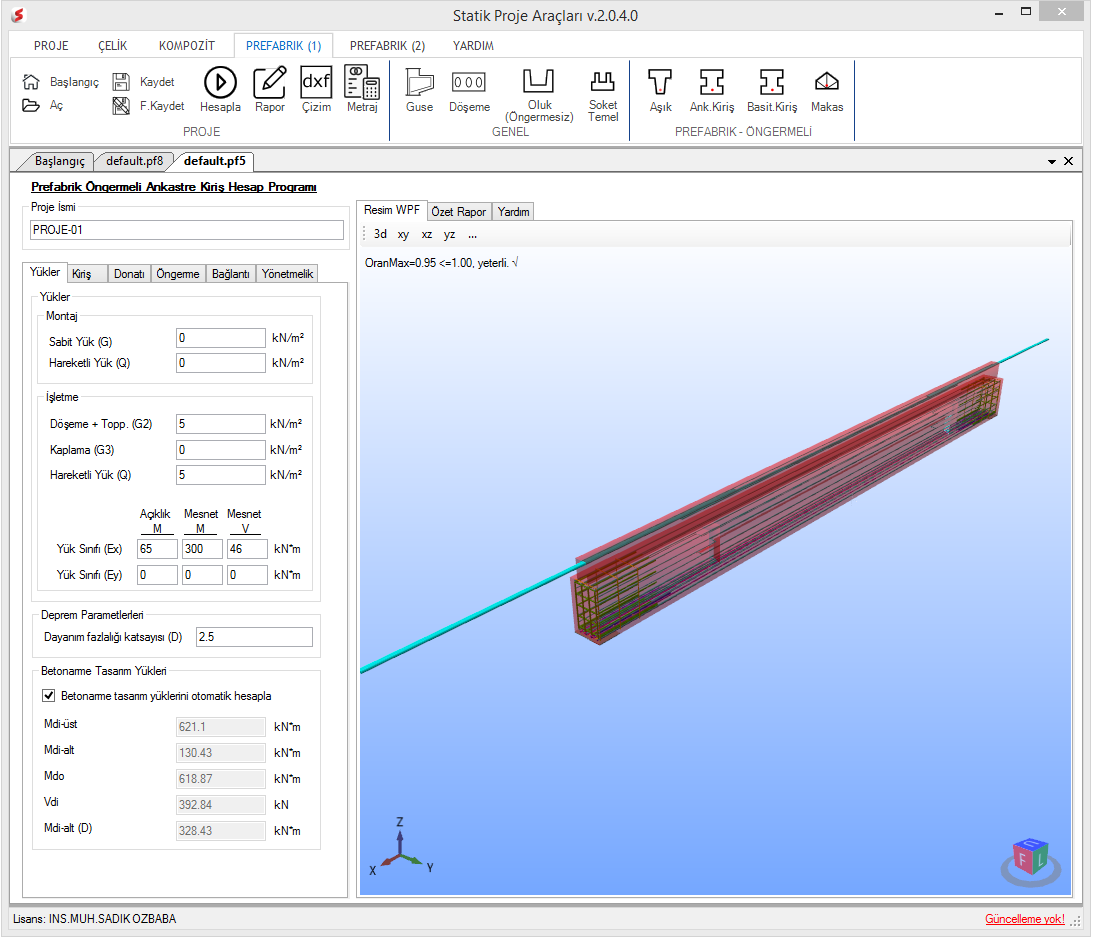This screenshot has width=1093, height=938.
Task: Close the active document tab
Action: point(1069,161)
